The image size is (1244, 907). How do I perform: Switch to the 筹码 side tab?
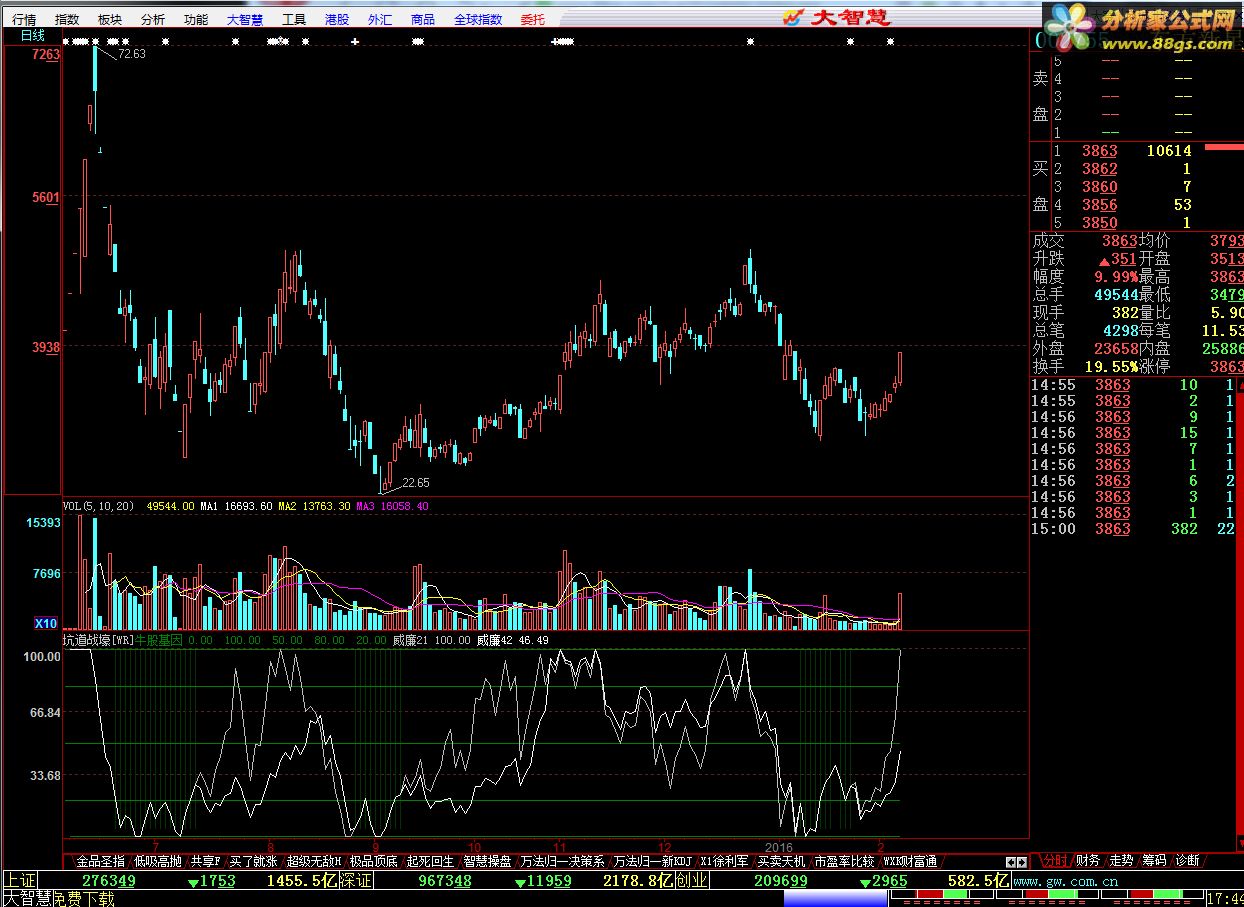click(x=1153, y=860)
